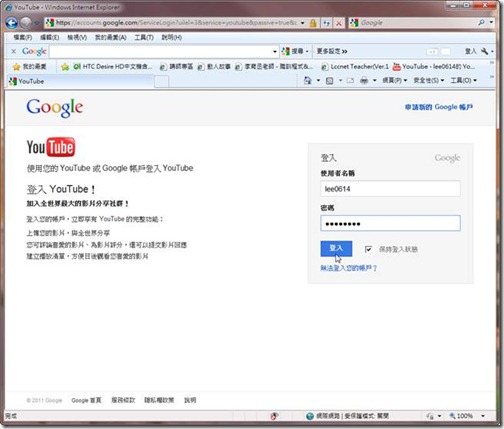The width and height of the screenshot is (504, 429).
Task: Click the New Tab button beside YouTube tab
Action: (162, 82)
